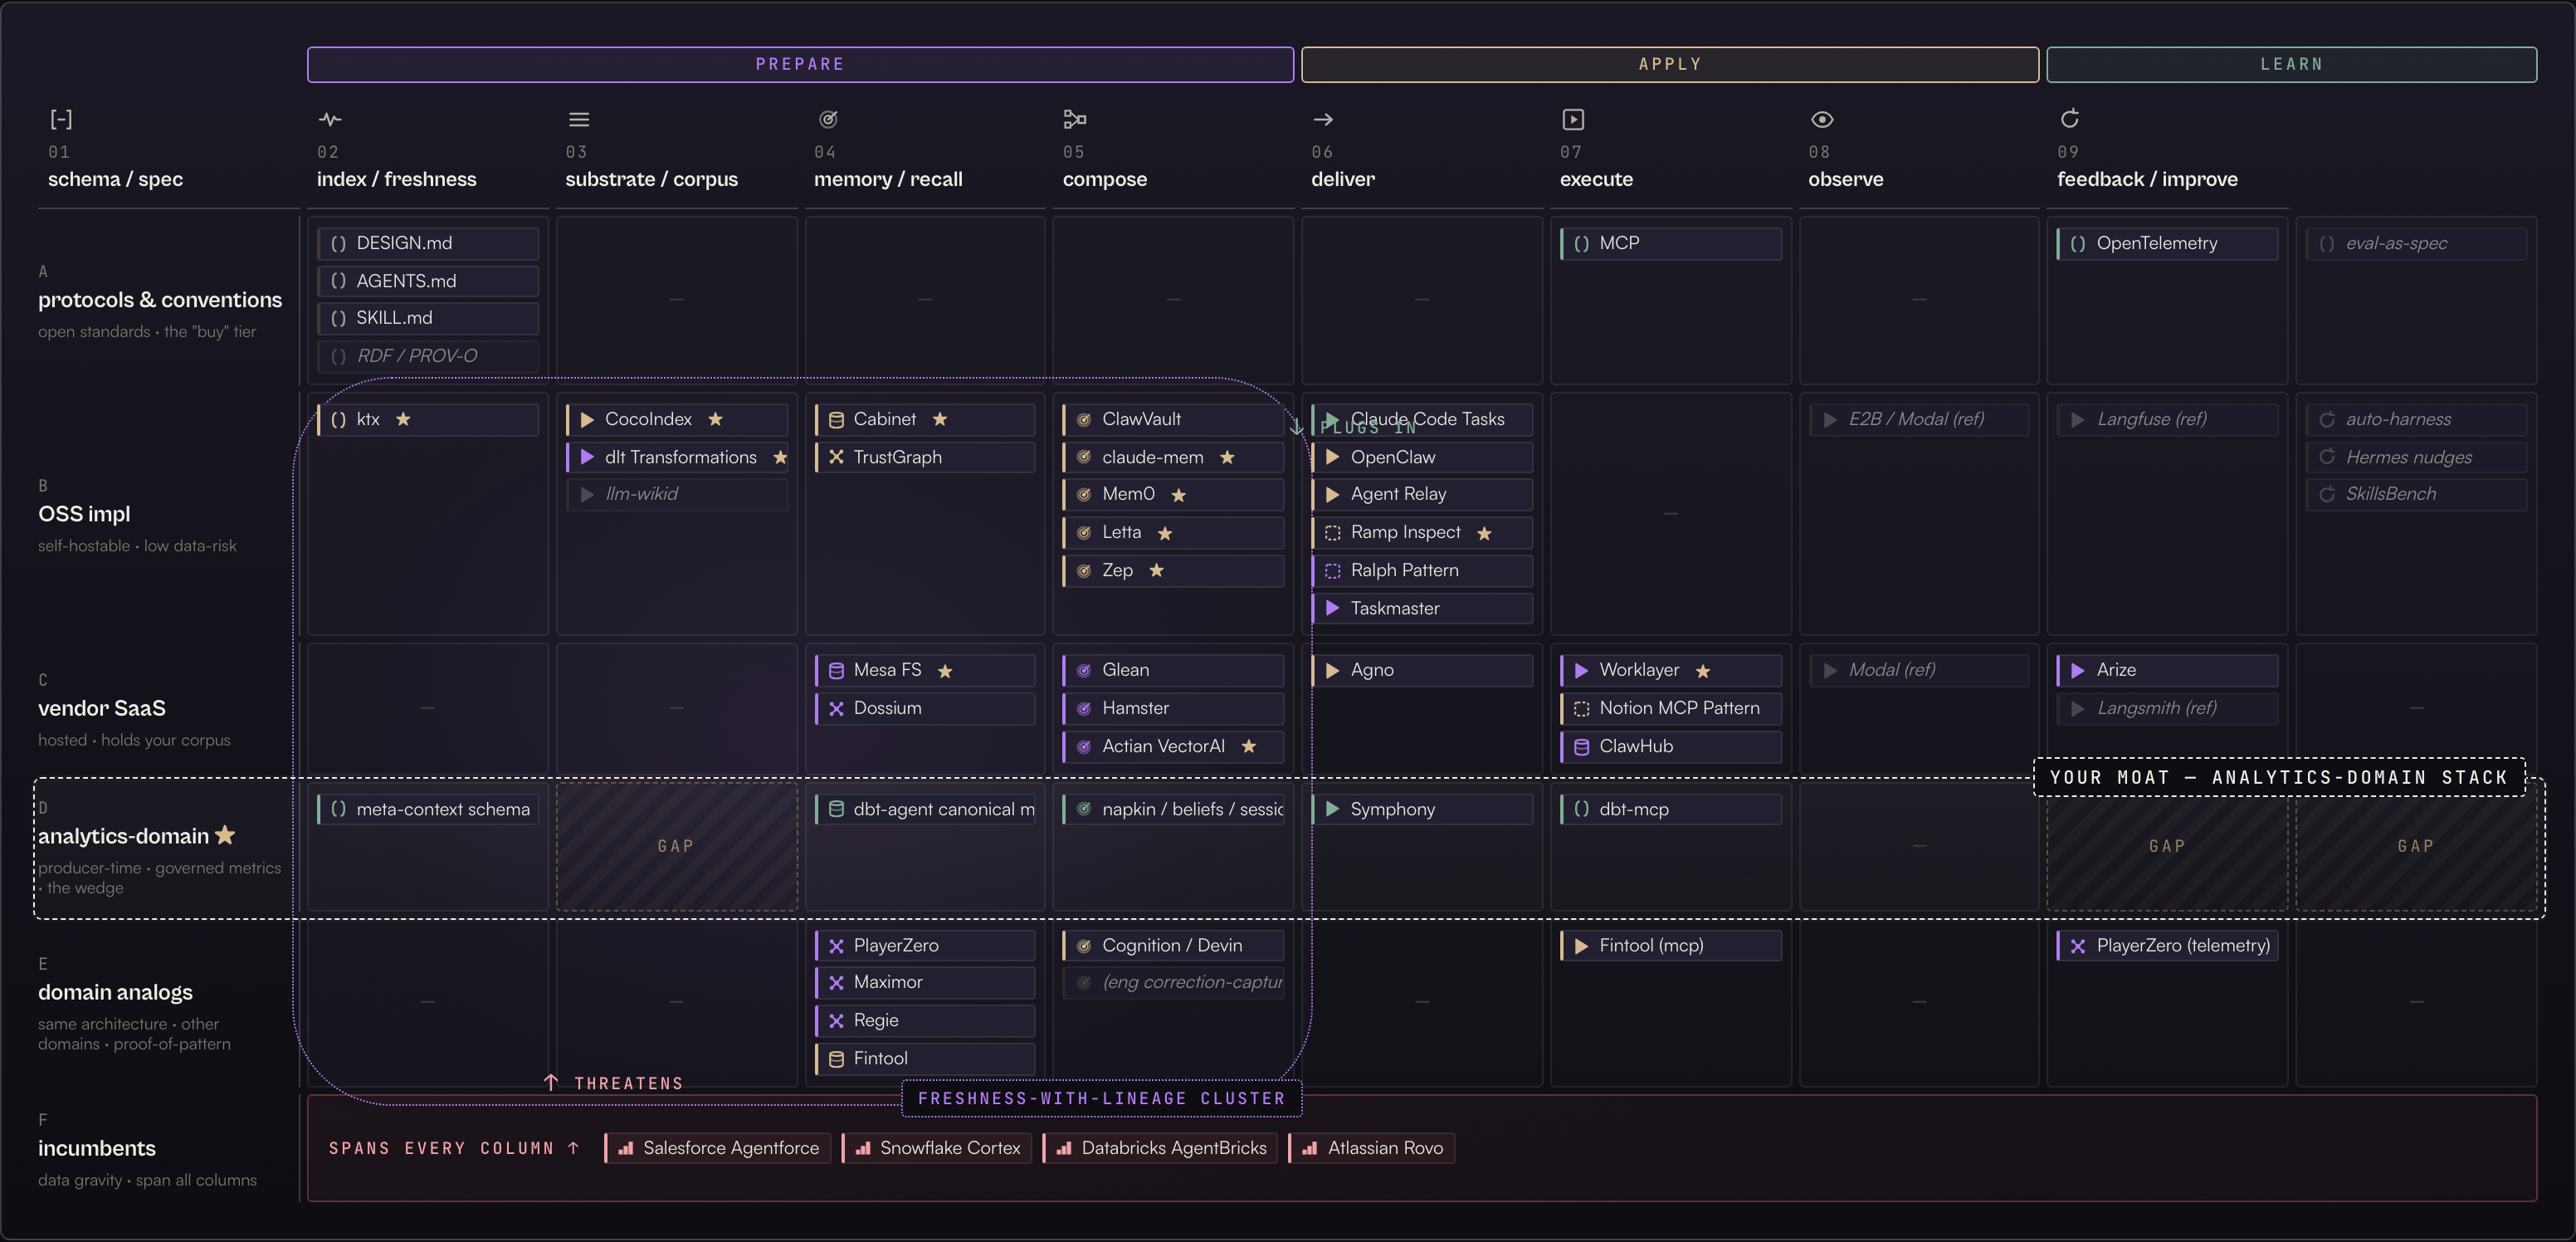This screenshot has height=1242, width=2576.
Task: Click the star beside analytics-domain label
Action: click(225, 834)
